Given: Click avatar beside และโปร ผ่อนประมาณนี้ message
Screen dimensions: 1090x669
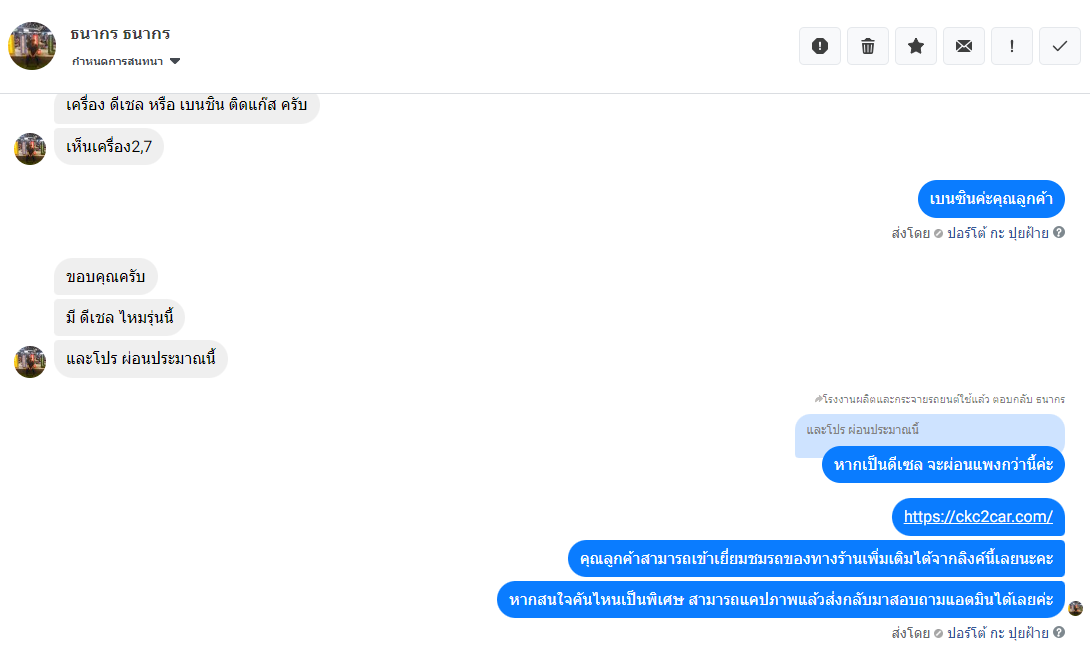Looking at the screenshot, I should point(30,362).
